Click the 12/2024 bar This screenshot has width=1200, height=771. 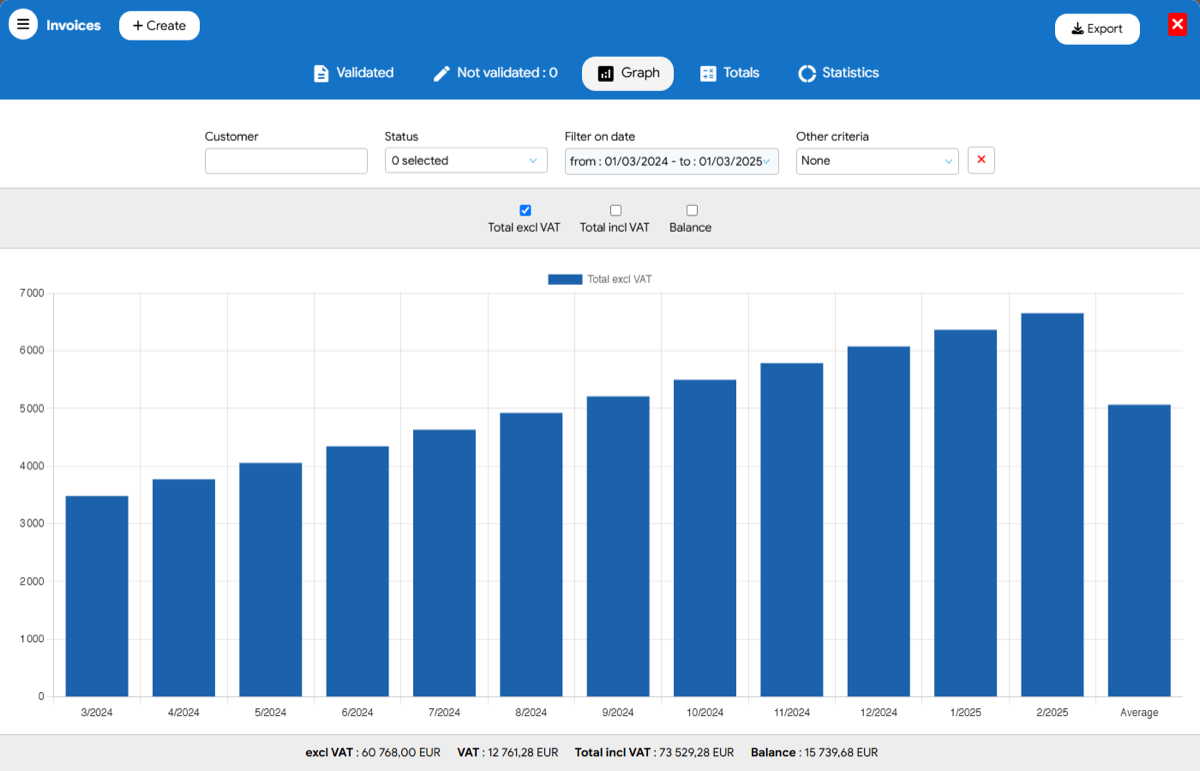click(879, 522)
